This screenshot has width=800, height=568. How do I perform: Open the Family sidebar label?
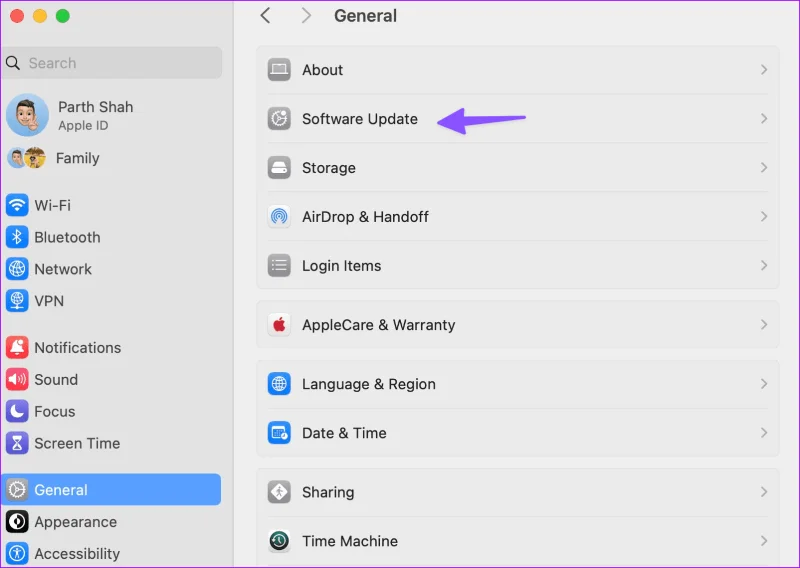click(x=78, y=158)
